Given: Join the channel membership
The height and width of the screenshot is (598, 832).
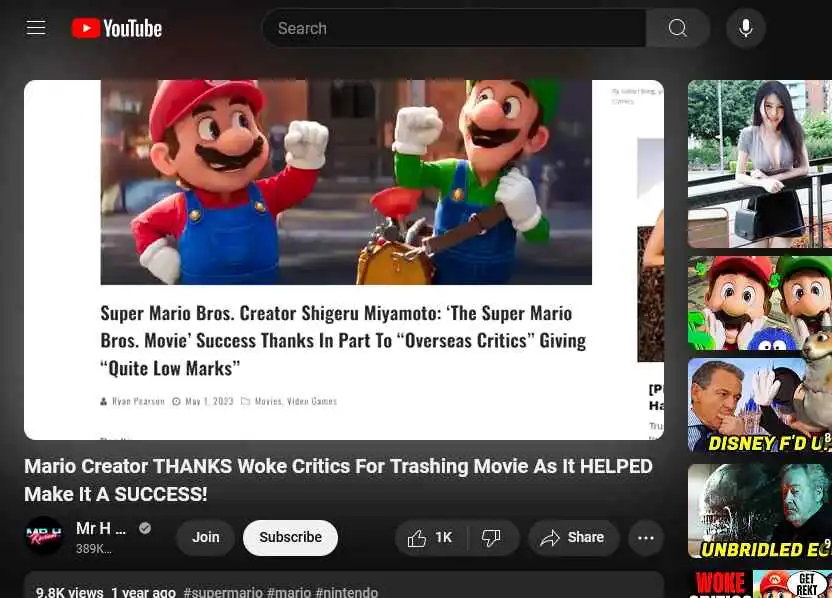Looking at the screenshot, I should 205,538.
